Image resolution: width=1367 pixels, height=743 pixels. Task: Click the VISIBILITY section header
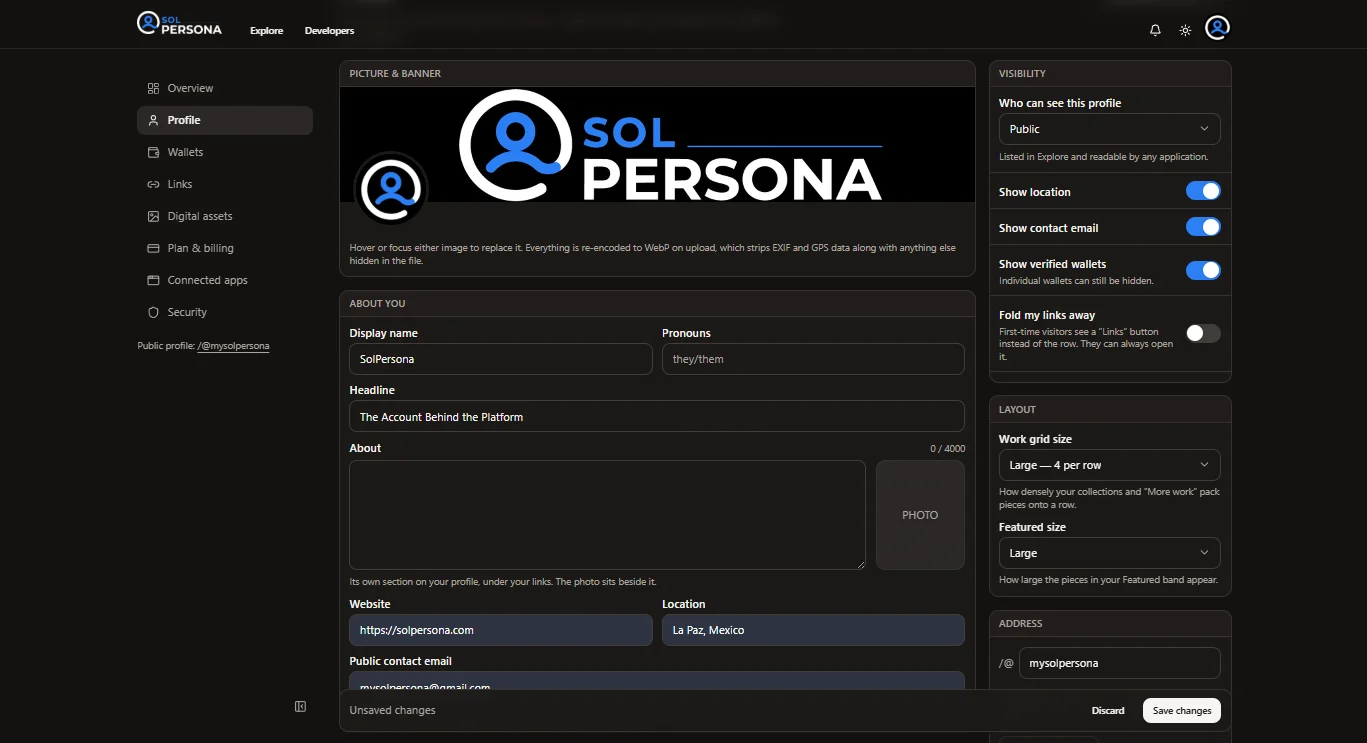point(1022,74)
